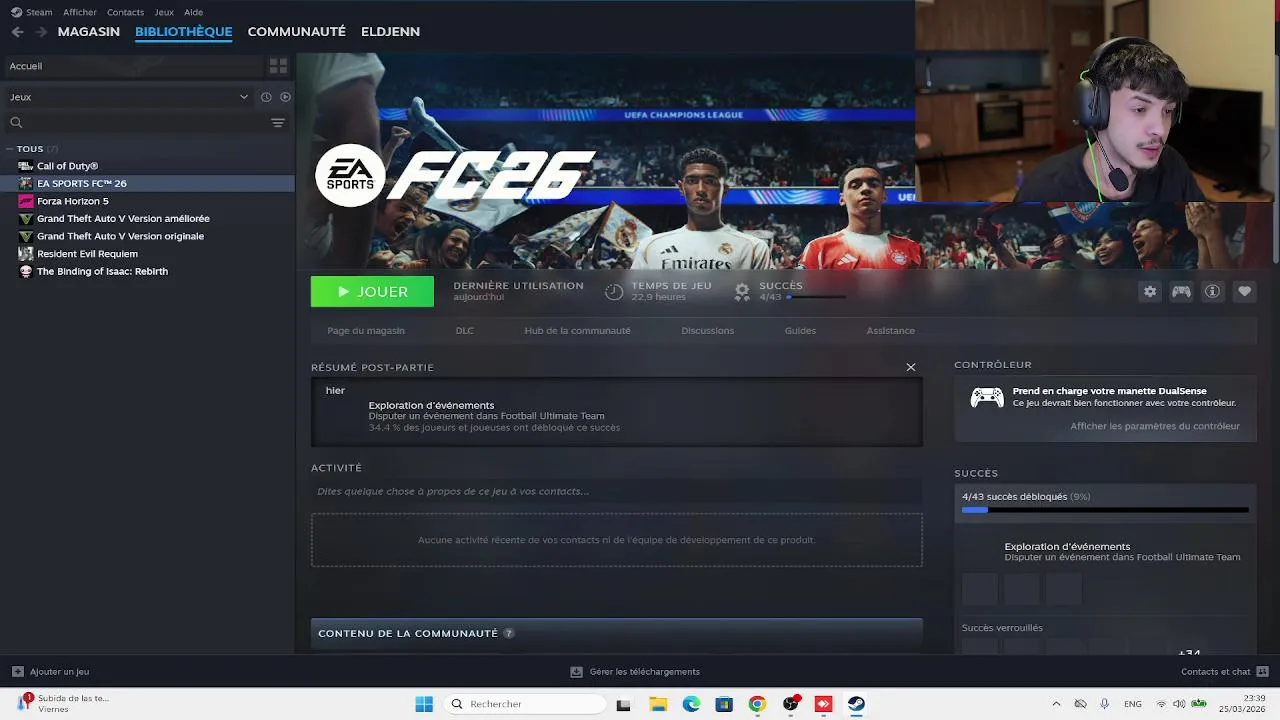Click the small Succès progress bar in header
This screenshot has height=720, width=1280.
pyautogui.click(x=816, y=297)
